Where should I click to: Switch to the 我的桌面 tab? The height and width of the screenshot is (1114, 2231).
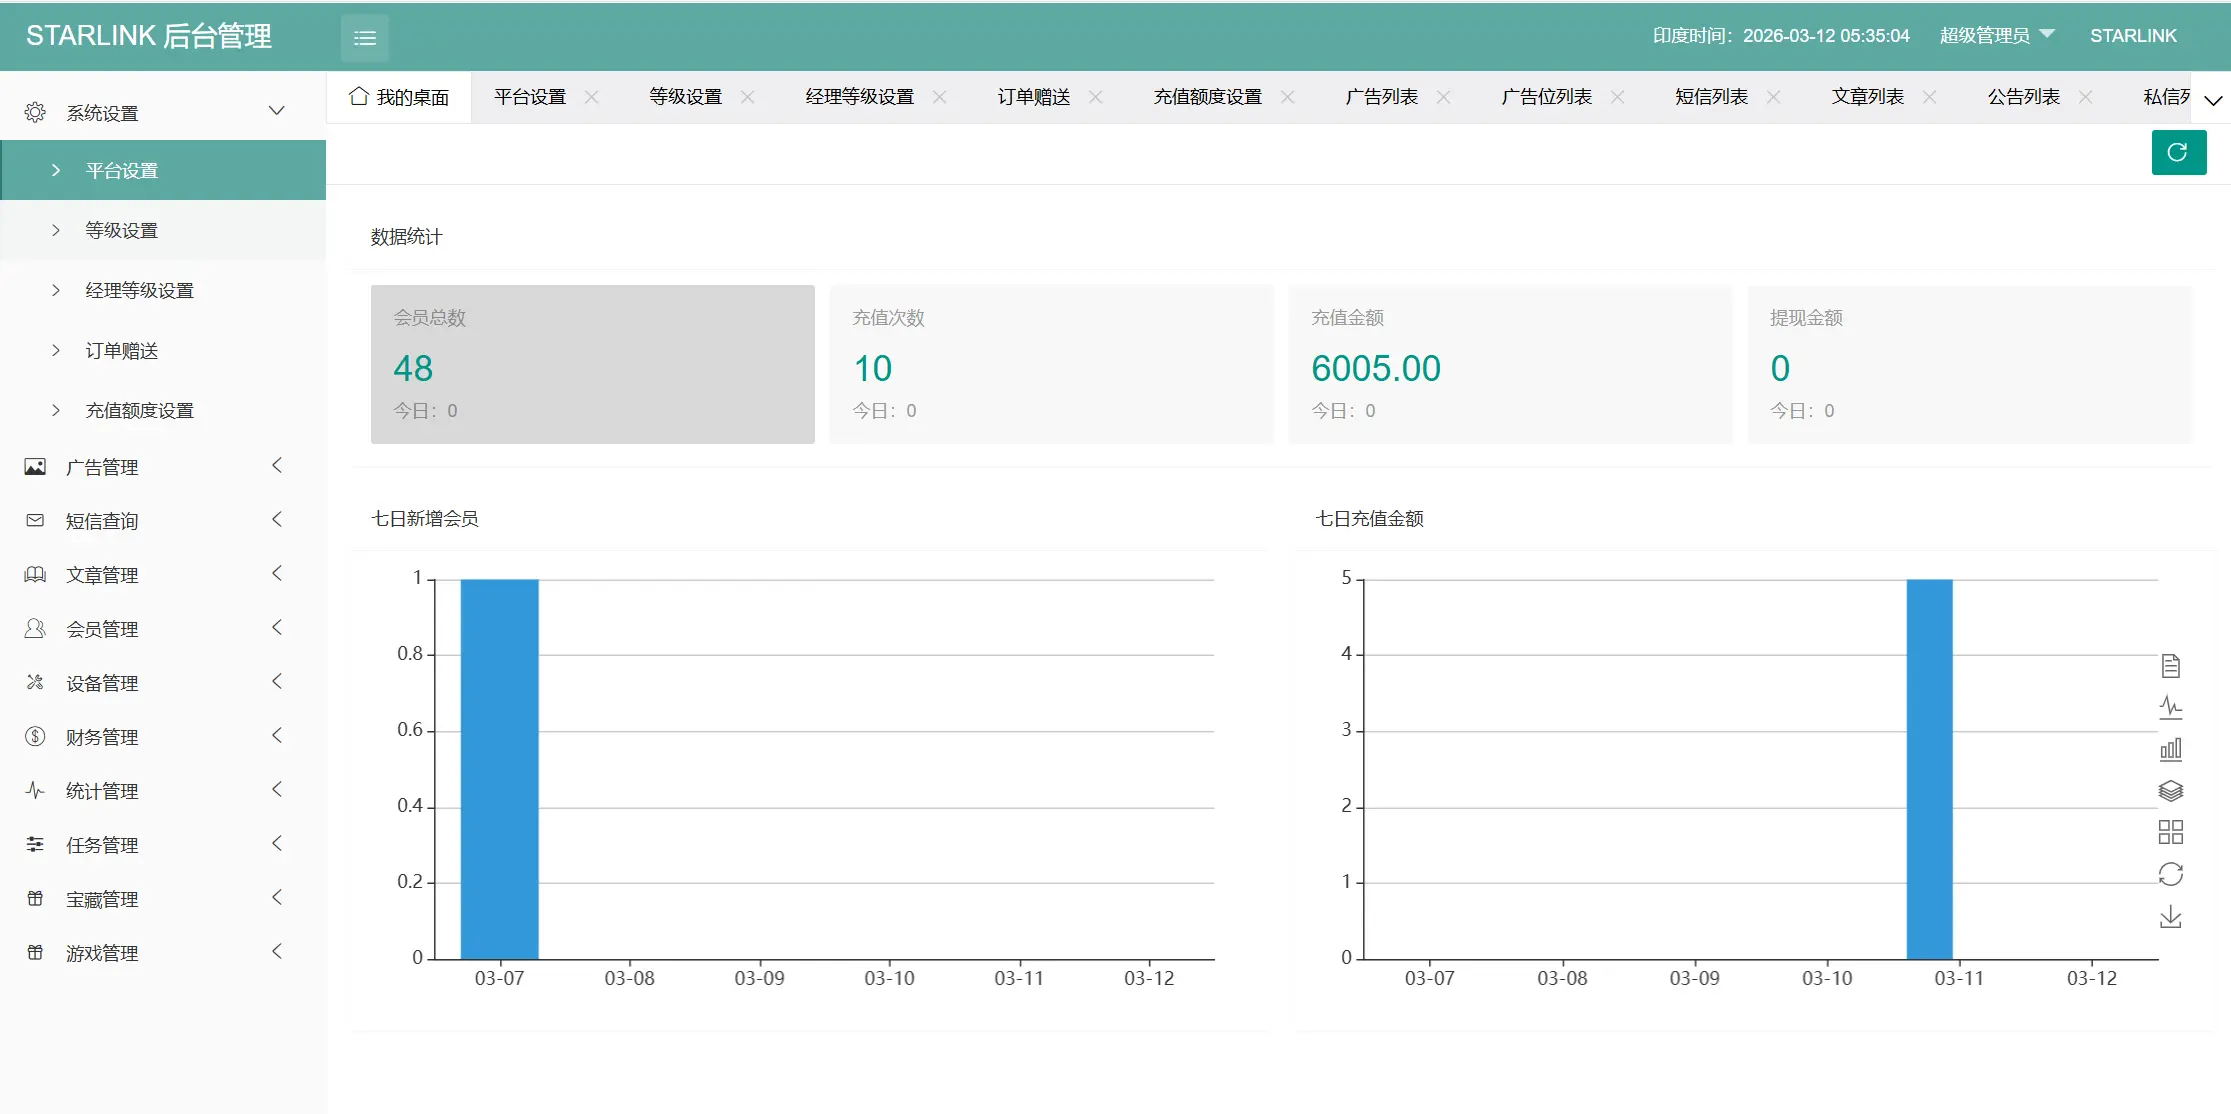coord(399,97)
